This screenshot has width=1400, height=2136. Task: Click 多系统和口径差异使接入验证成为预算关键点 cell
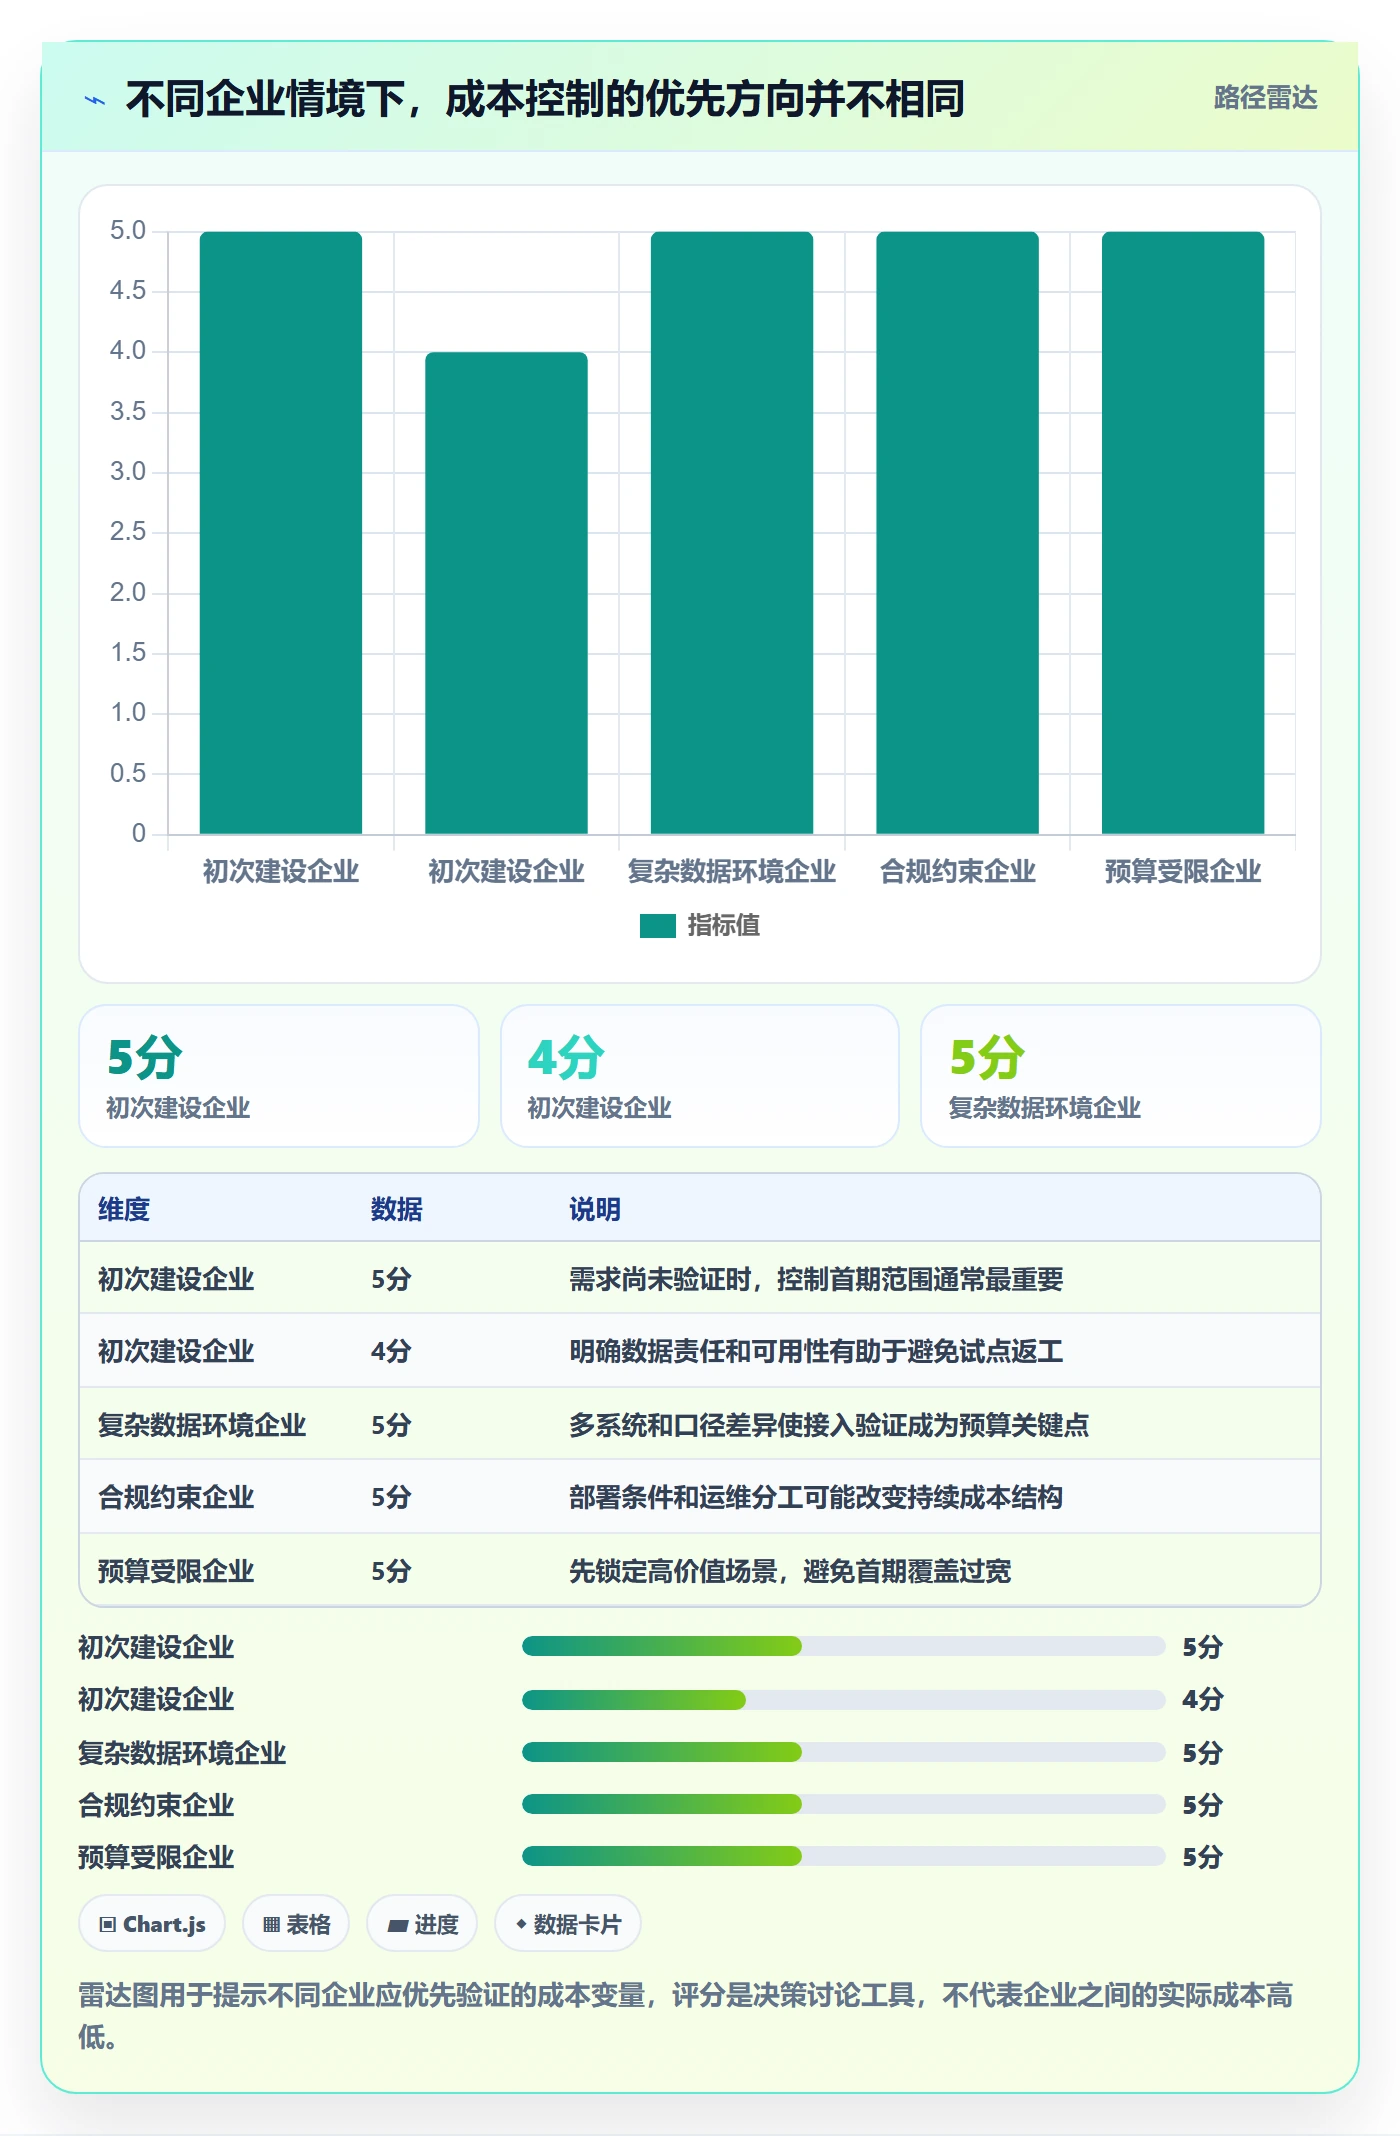829,1425
